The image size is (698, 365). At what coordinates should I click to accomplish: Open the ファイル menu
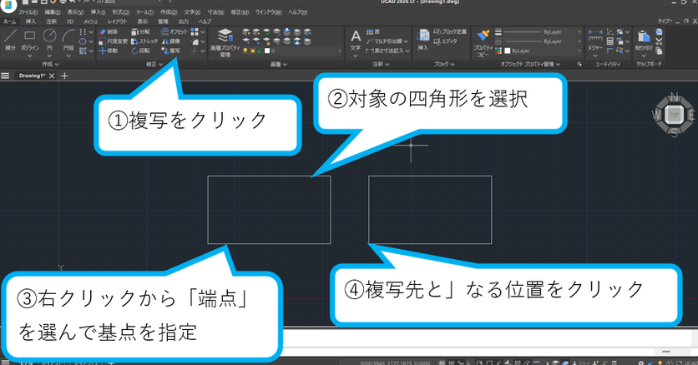tap(28, 12)
